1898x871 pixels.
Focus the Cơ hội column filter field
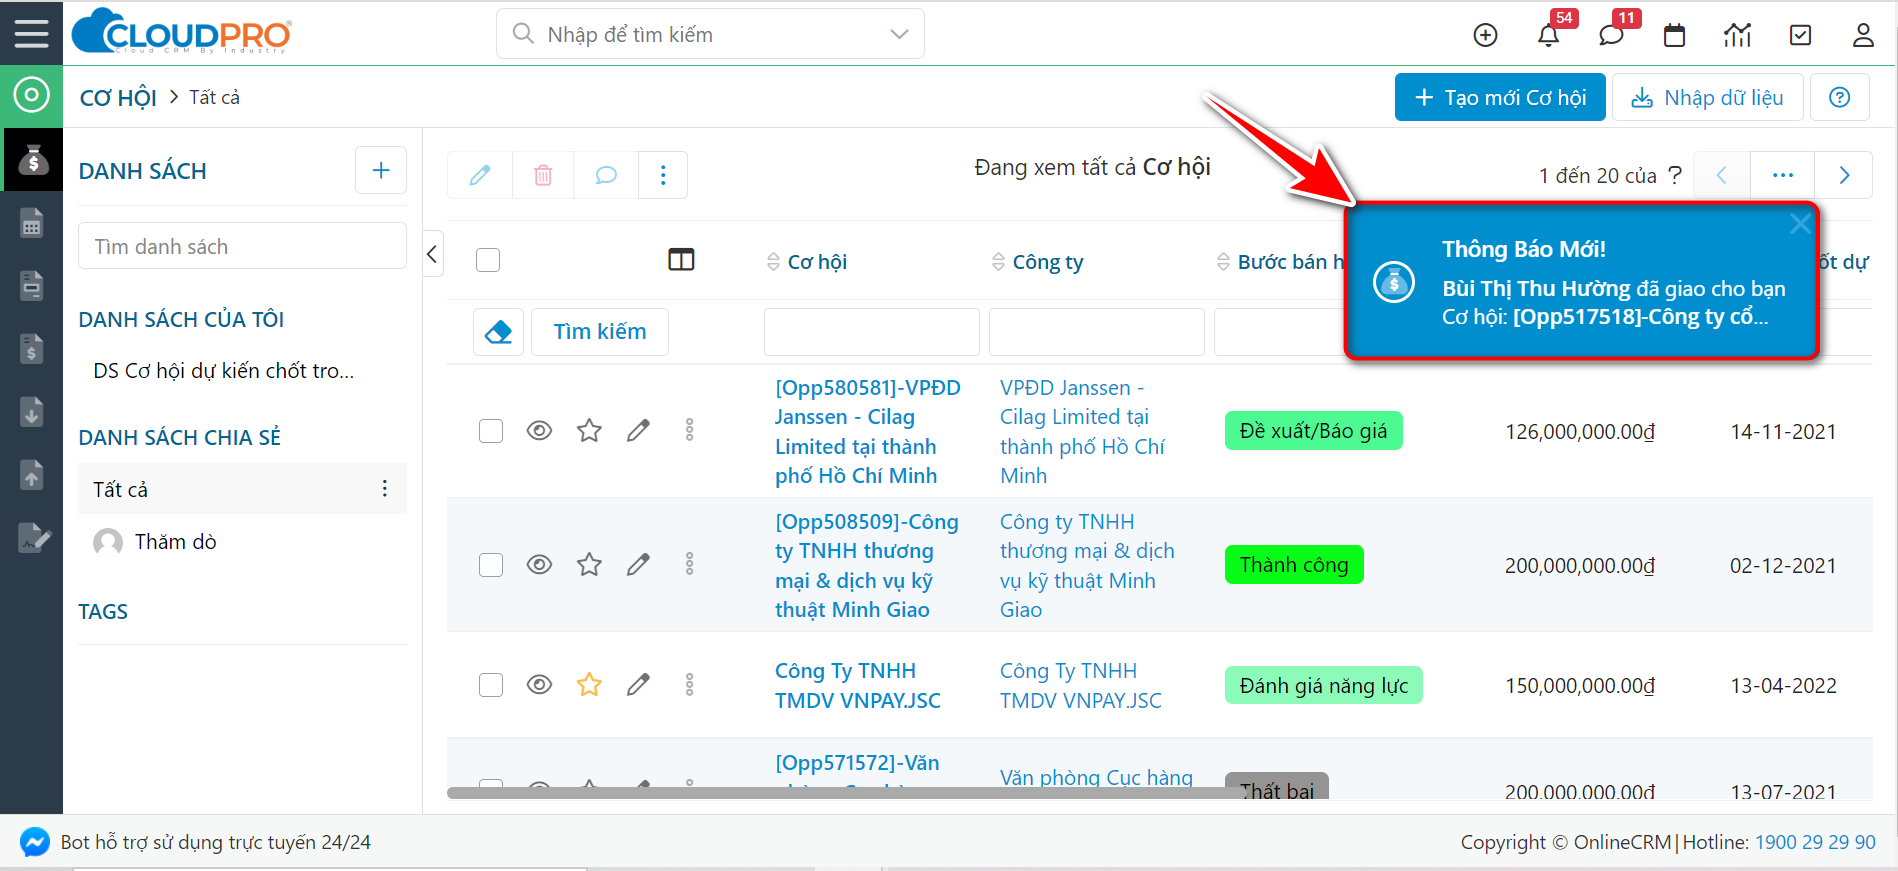click(871, 332)
